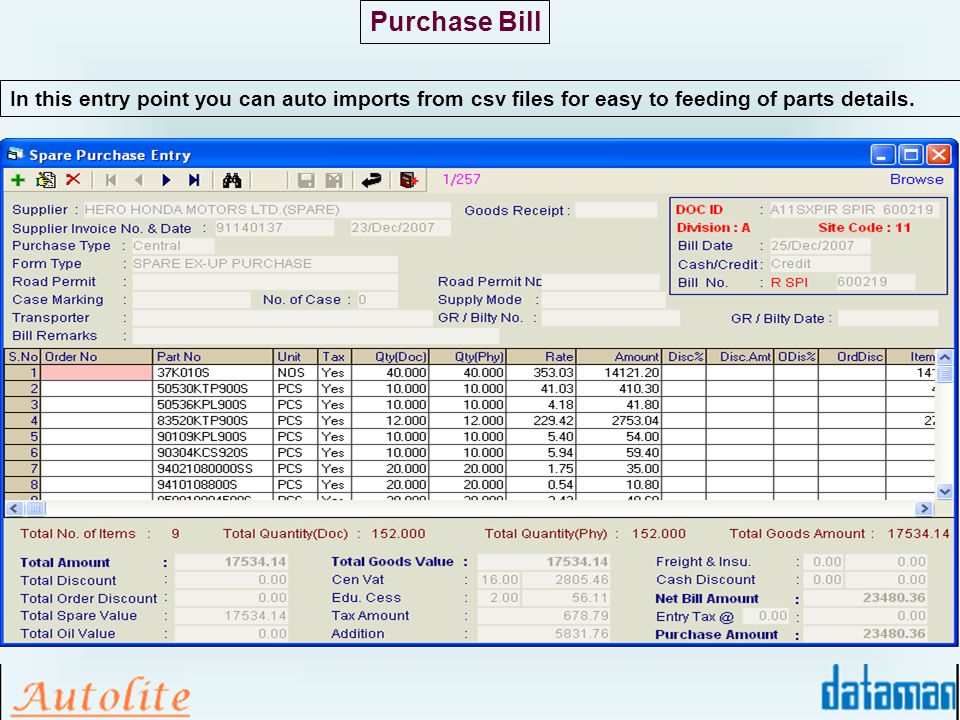Click the Qty(Doc) column header
The image size is (960, 720).
click(389, 357)
